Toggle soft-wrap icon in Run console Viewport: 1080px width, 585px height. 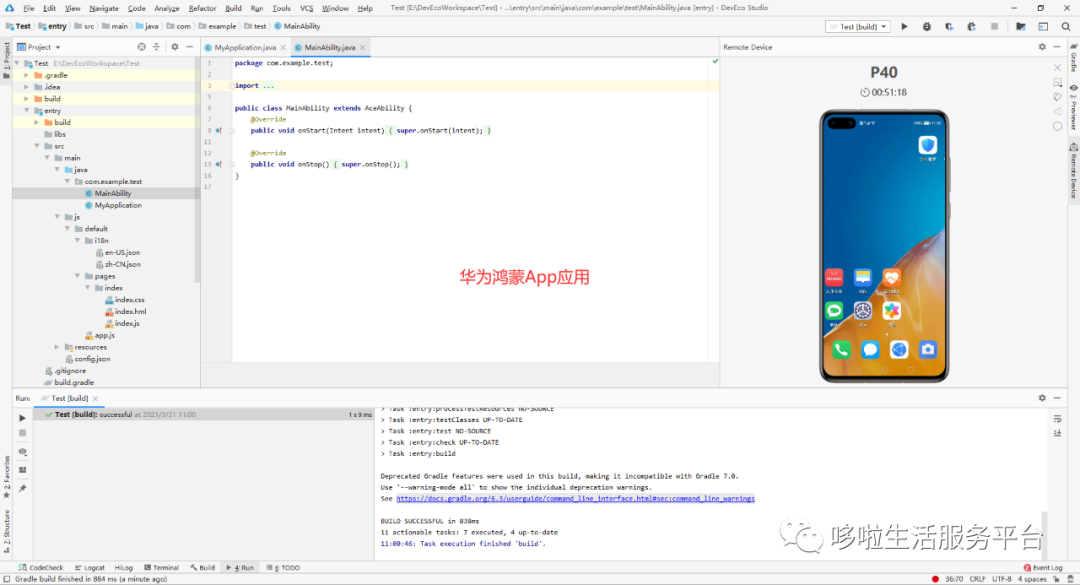(x=1057, y=419)
